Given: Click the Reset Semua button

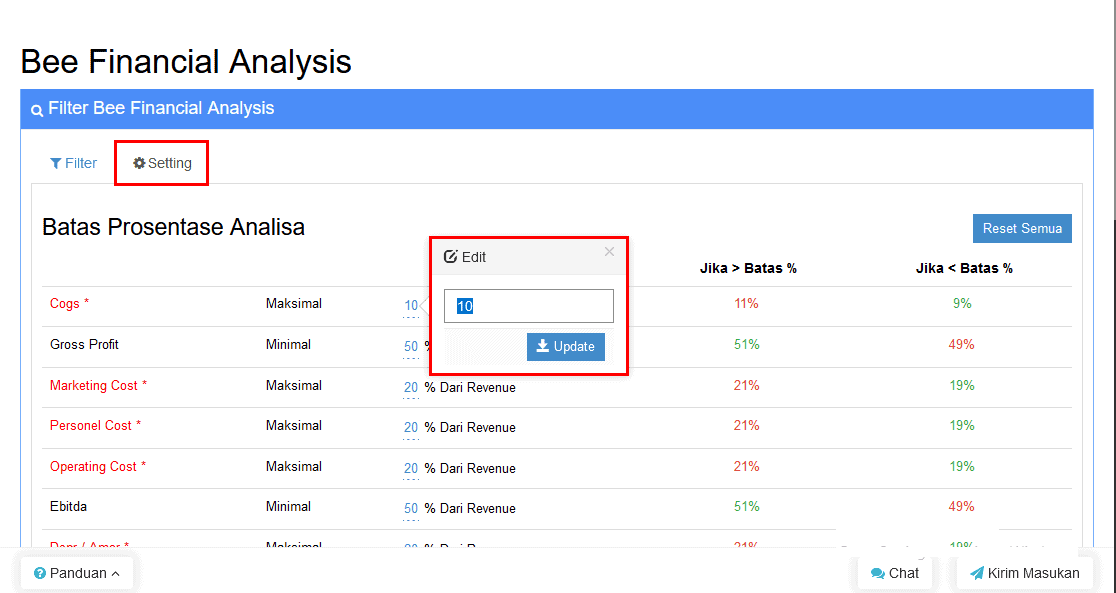Looking at the screenshot, I should tap(1022, 229).
